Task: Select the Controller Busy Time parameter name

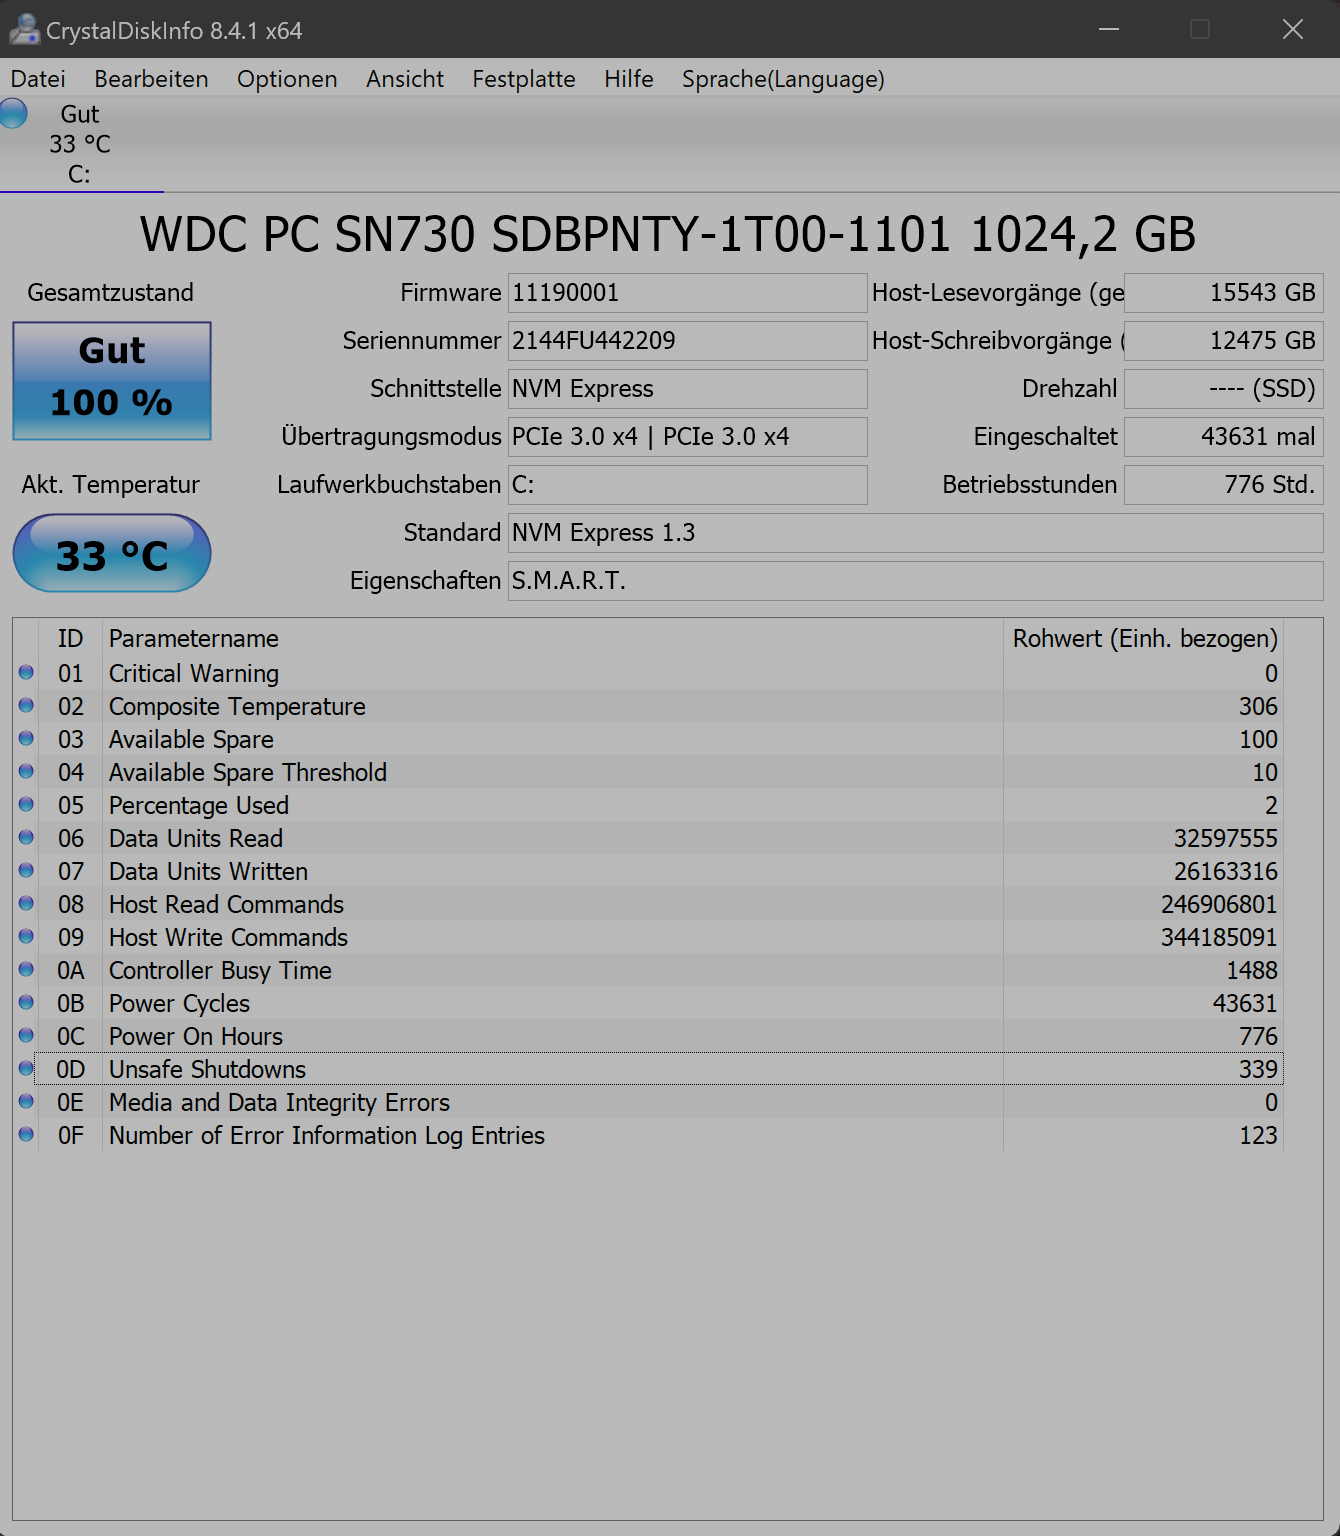Action: point(220,970)
